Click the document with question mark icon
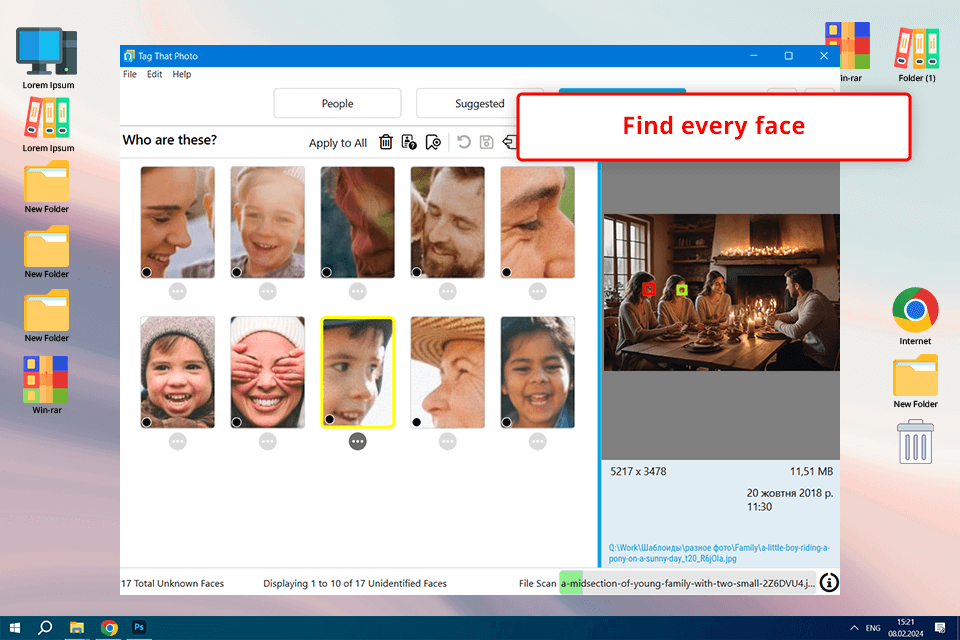Screen dimensions: 960x640 tap(409, 143)
